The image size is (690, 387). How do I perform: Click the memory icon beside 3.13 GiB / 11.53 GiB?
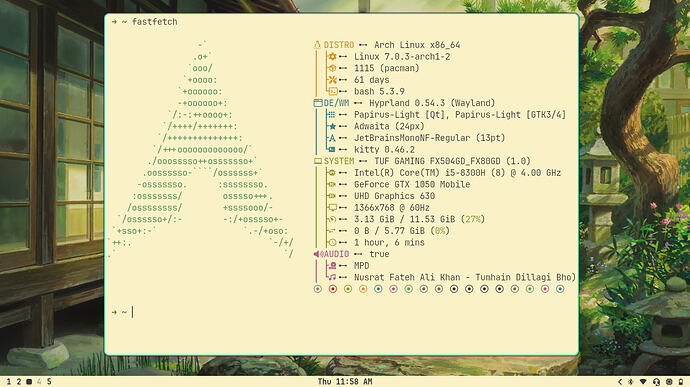pos(332,219)
